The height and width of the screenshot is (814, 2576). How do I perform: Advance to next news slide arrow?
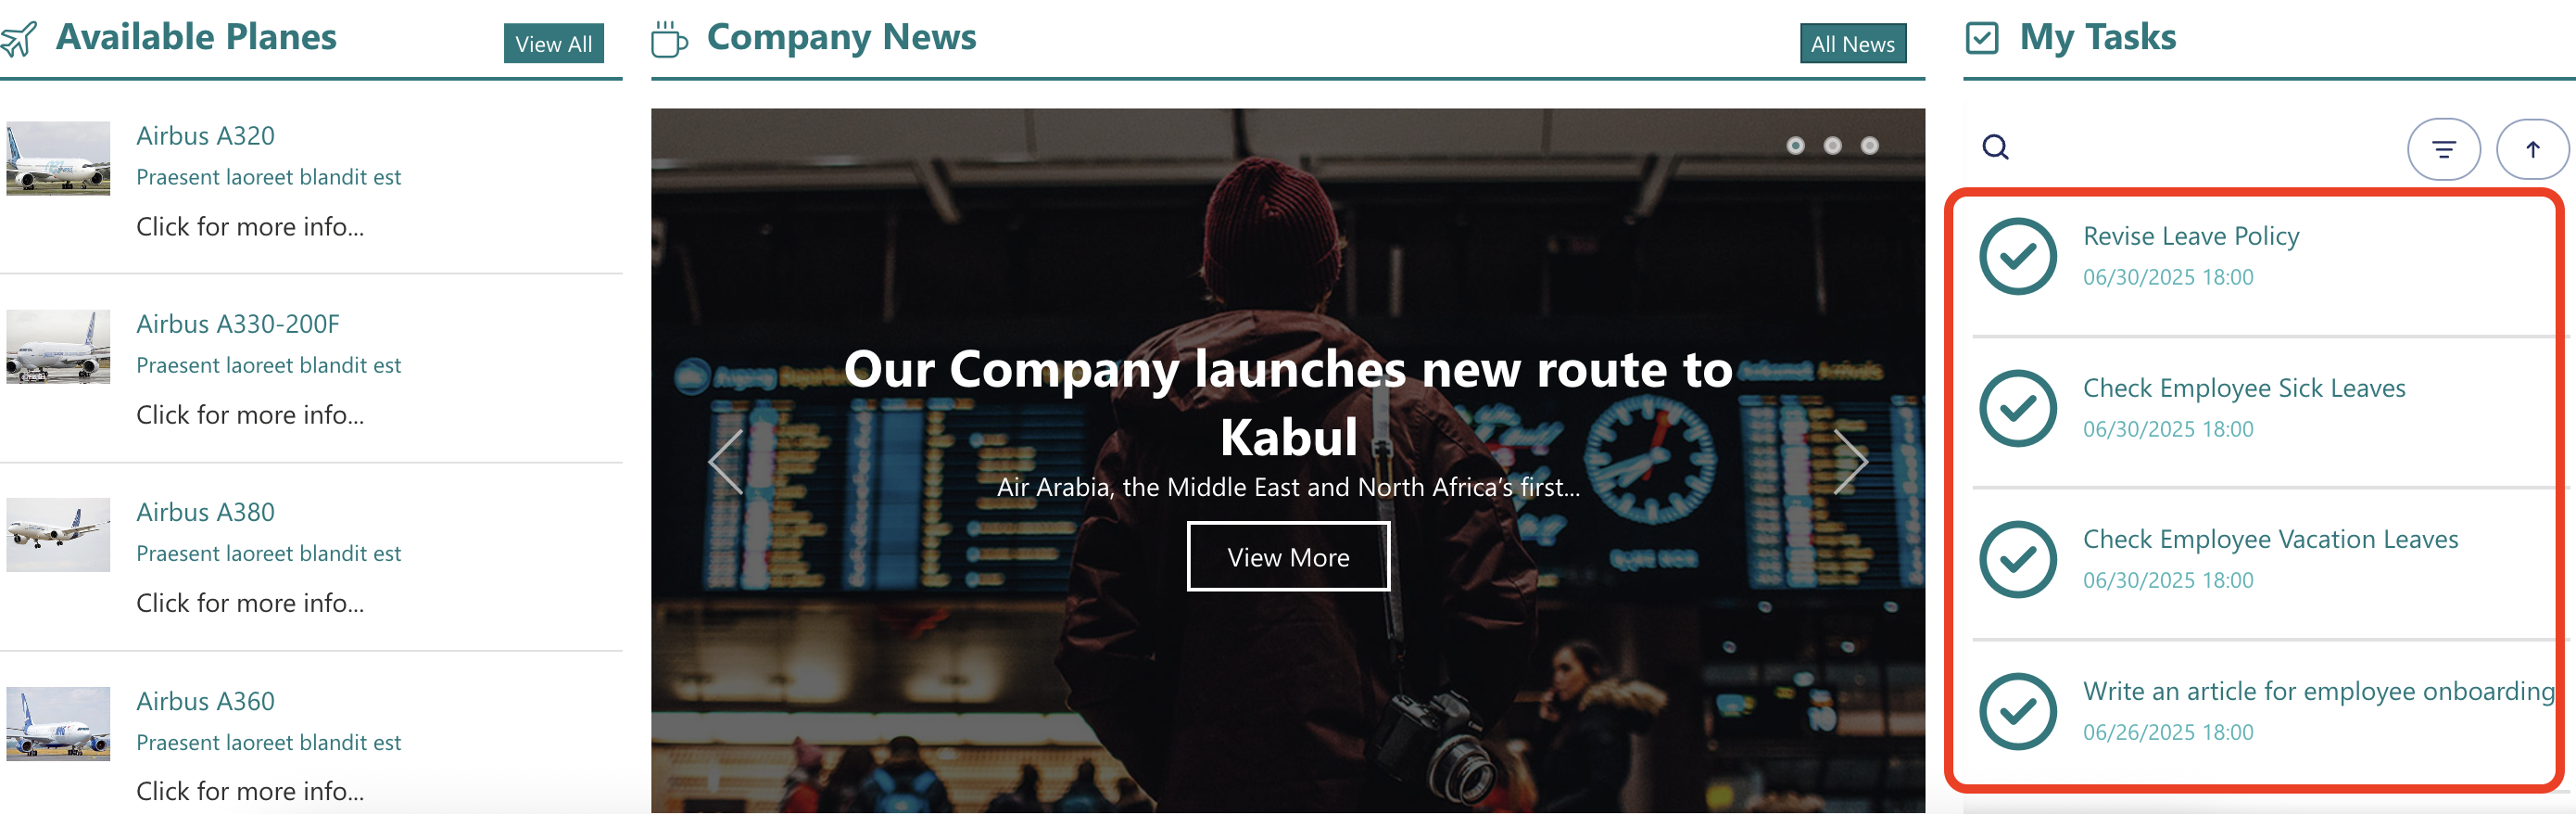pyautogui.click(x=1850, y=462)
